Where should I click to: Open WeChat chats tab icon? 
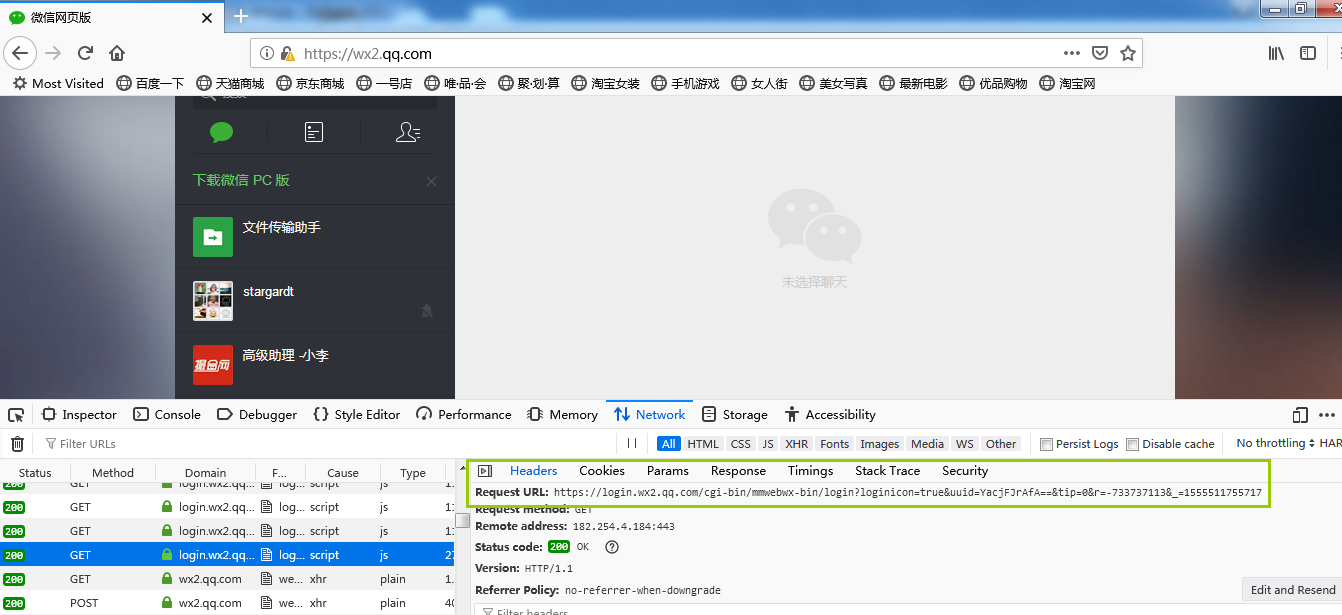coord(221,132)
